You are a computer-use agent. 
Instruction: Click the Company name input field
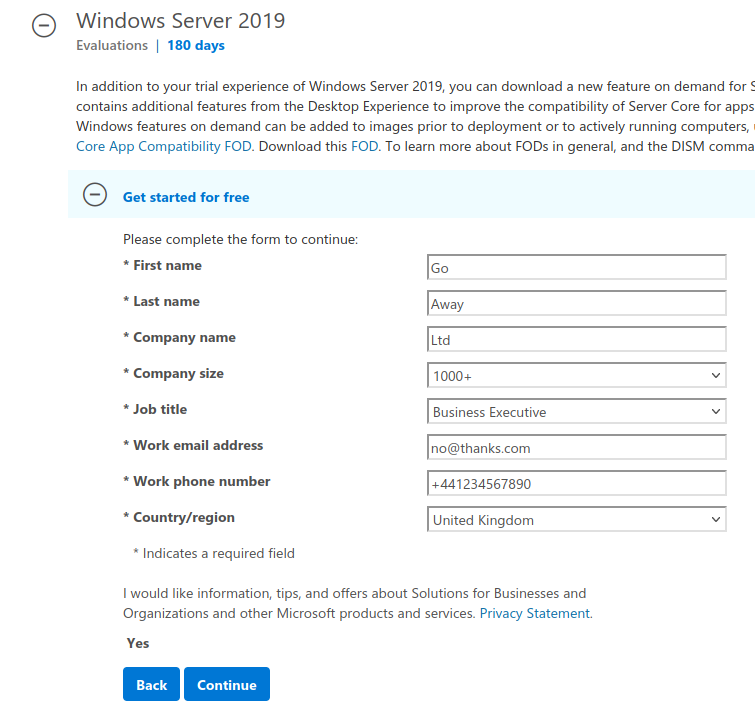(576, 339)
